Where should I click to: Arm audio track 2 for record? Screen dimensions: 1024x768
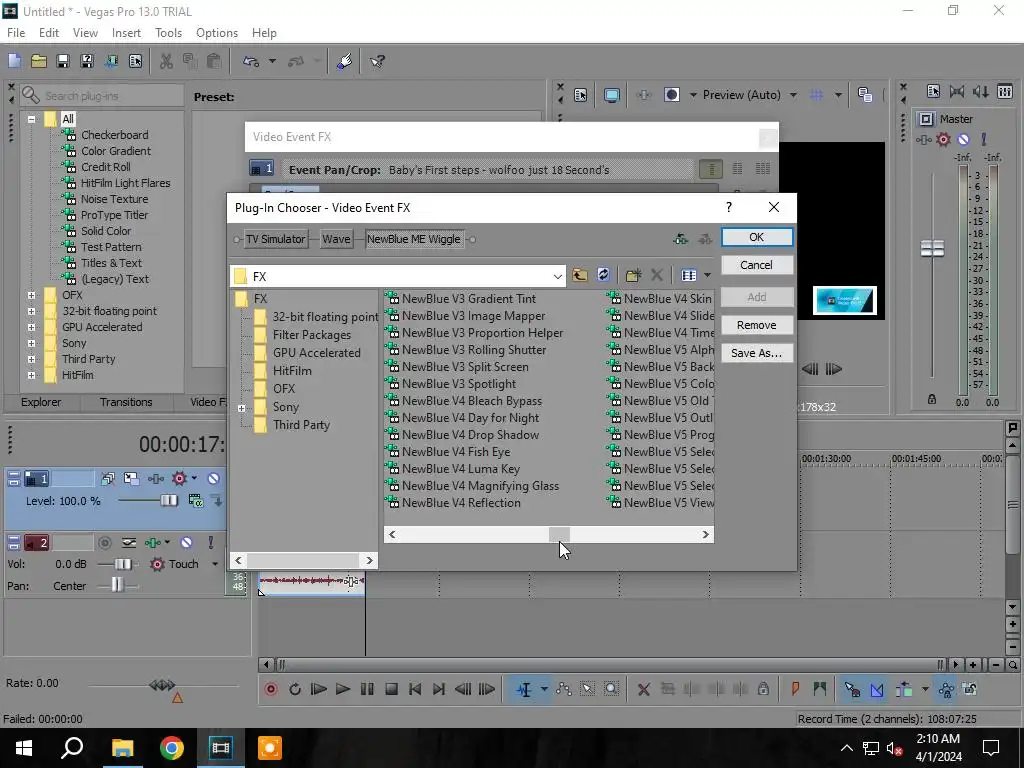(104, 543)
